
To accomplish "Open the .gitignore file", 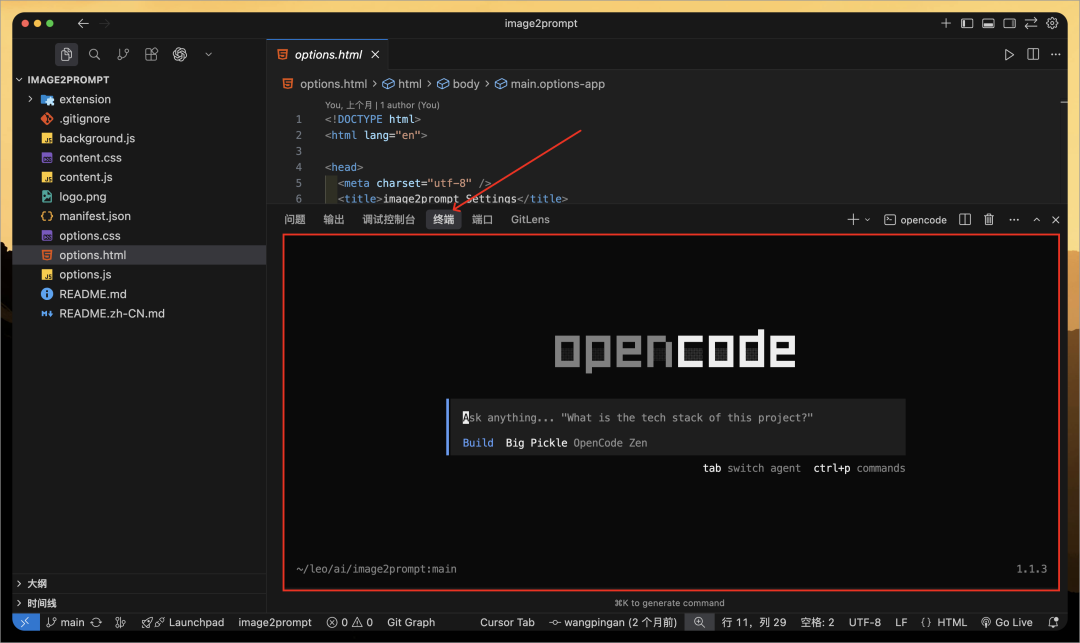I will tap(84, 119).
